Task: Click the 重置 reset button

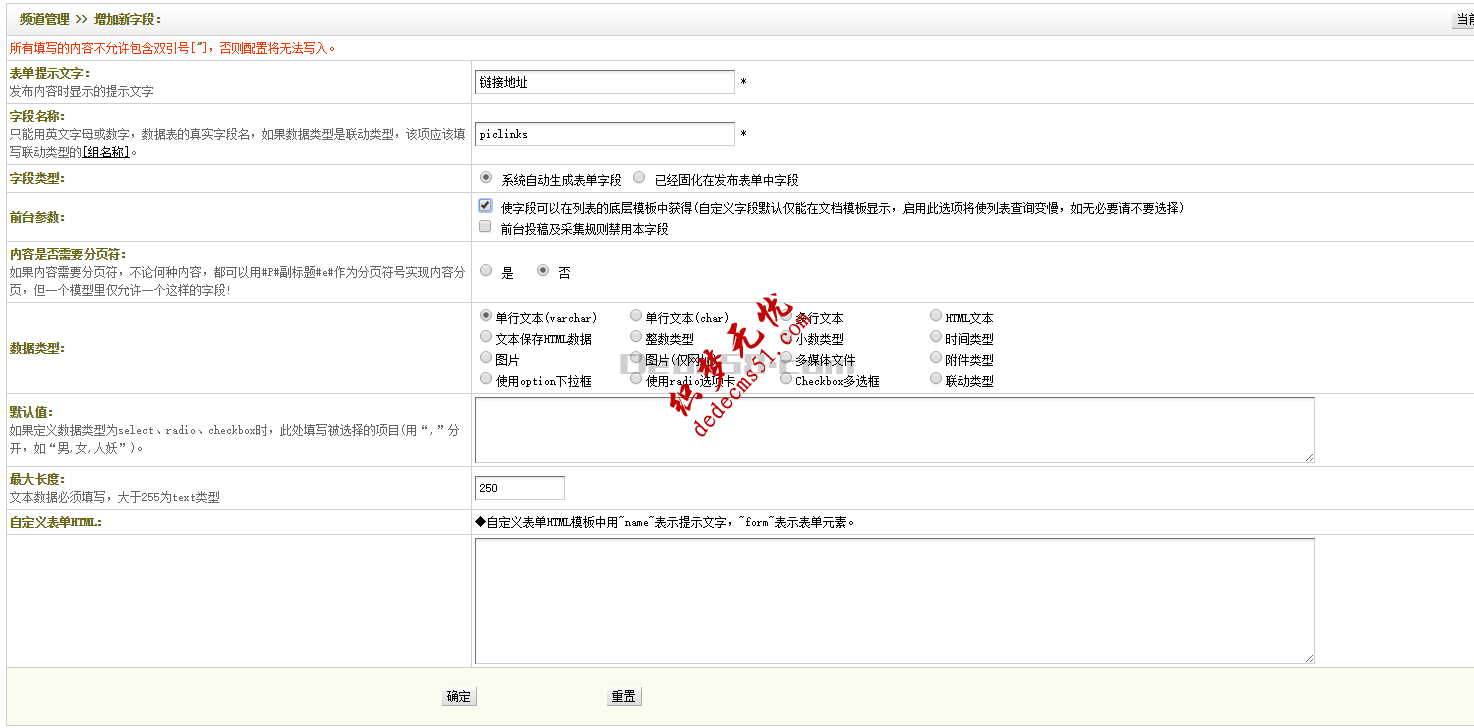Action: 623,696
